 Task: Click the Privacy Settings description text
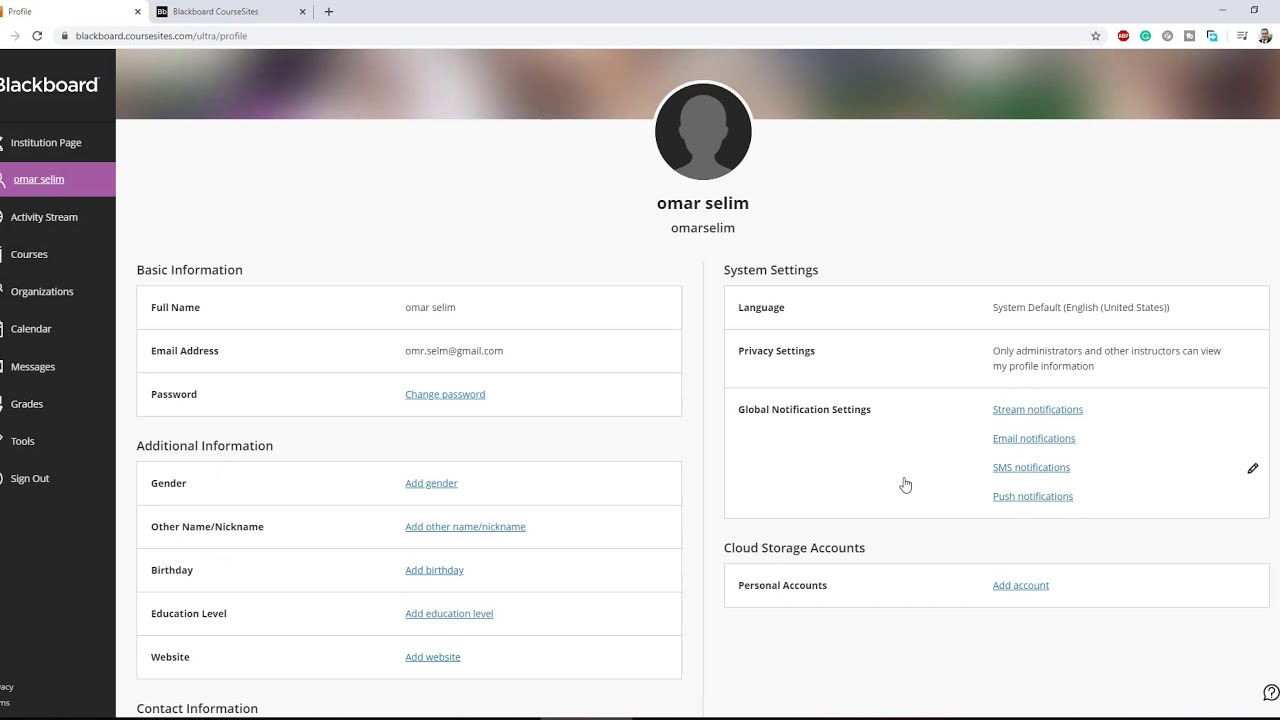1107,359
